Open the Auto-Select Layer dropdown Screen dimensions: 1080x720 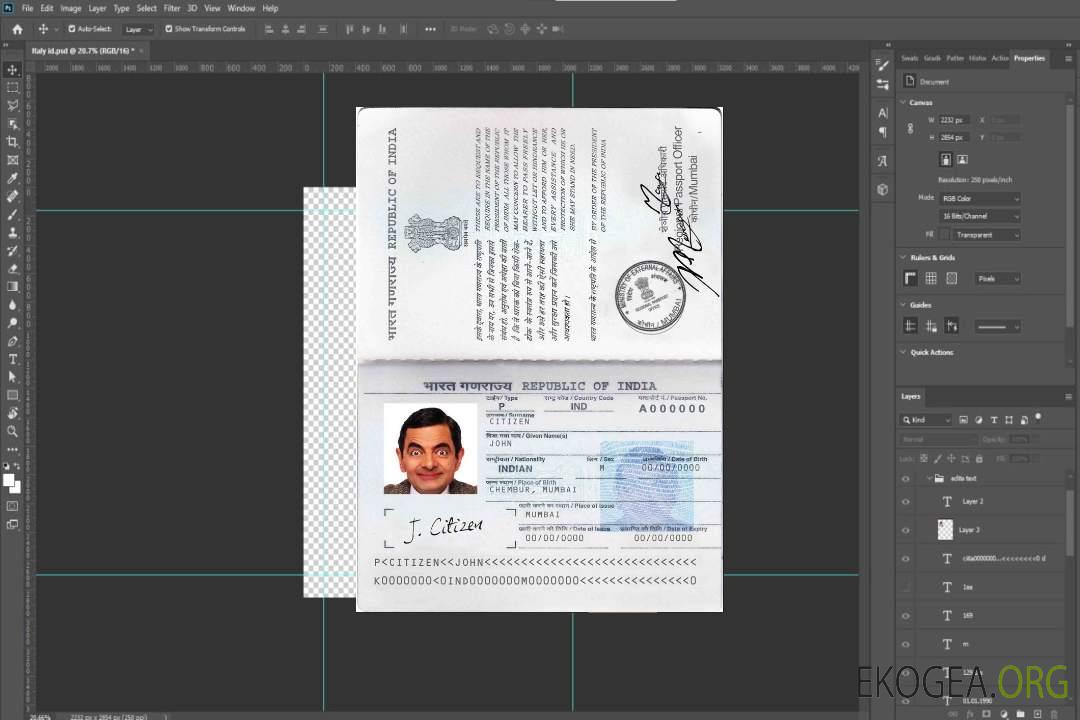(x=138, y=29)
